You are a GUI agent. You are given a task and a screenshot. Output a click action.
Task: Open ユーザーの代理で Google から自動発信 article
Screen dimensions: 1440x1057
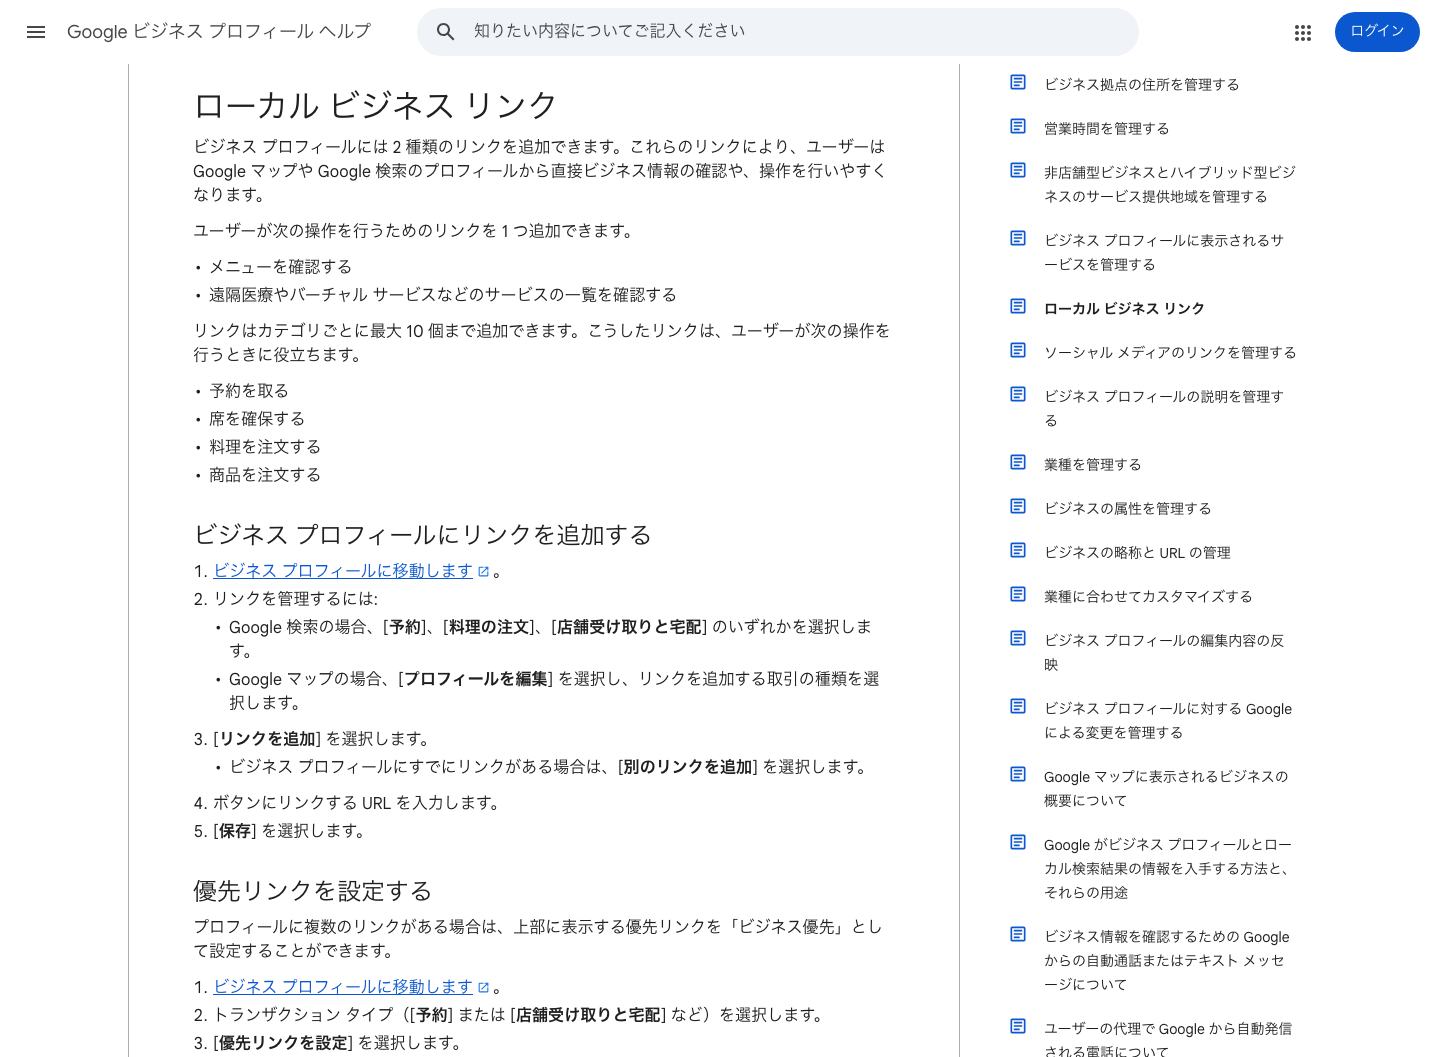click(1168, 1040)
